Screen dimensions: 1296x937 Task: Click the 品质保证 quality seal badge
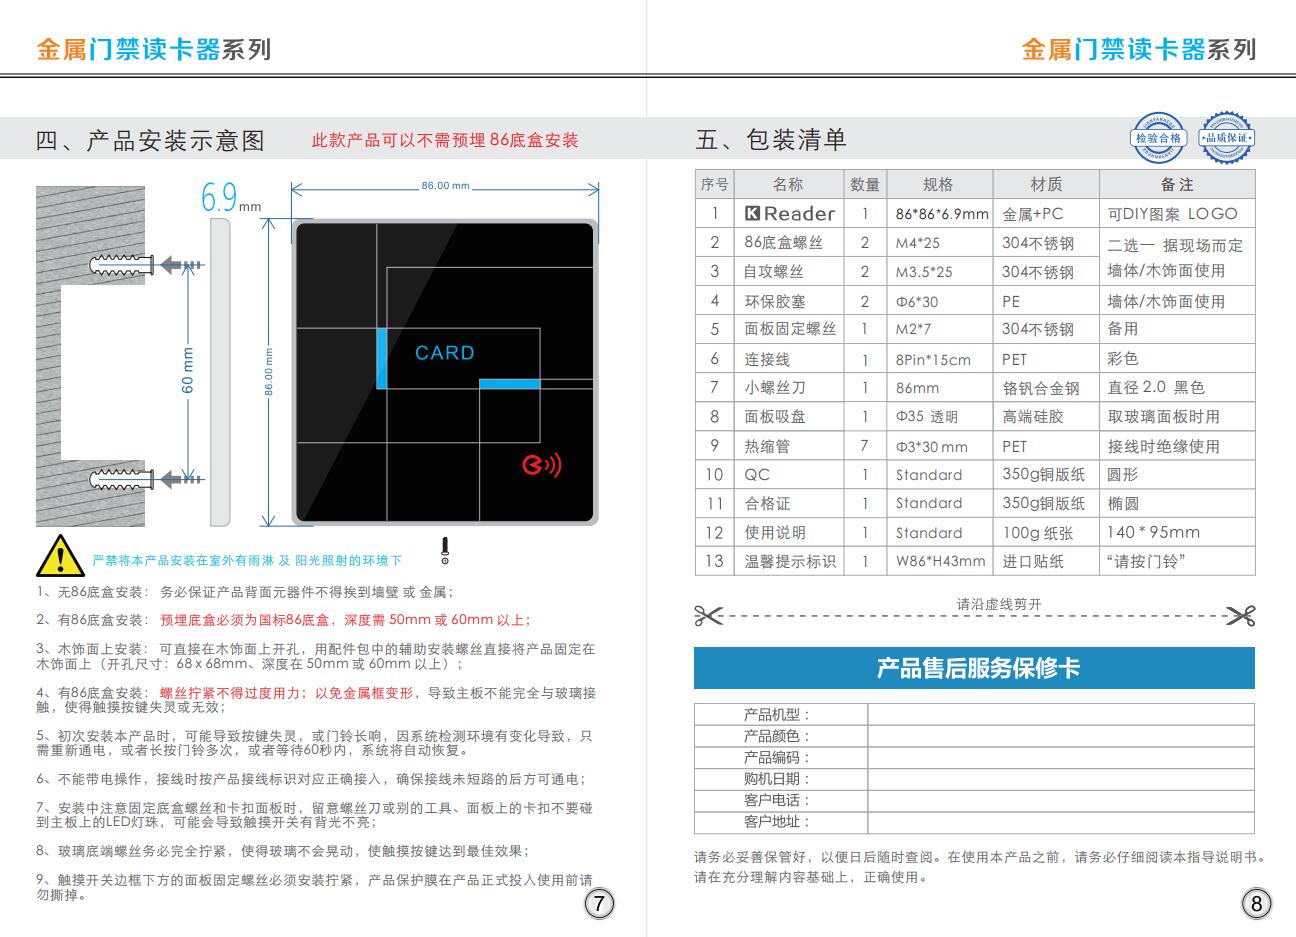pos(1226,138)
